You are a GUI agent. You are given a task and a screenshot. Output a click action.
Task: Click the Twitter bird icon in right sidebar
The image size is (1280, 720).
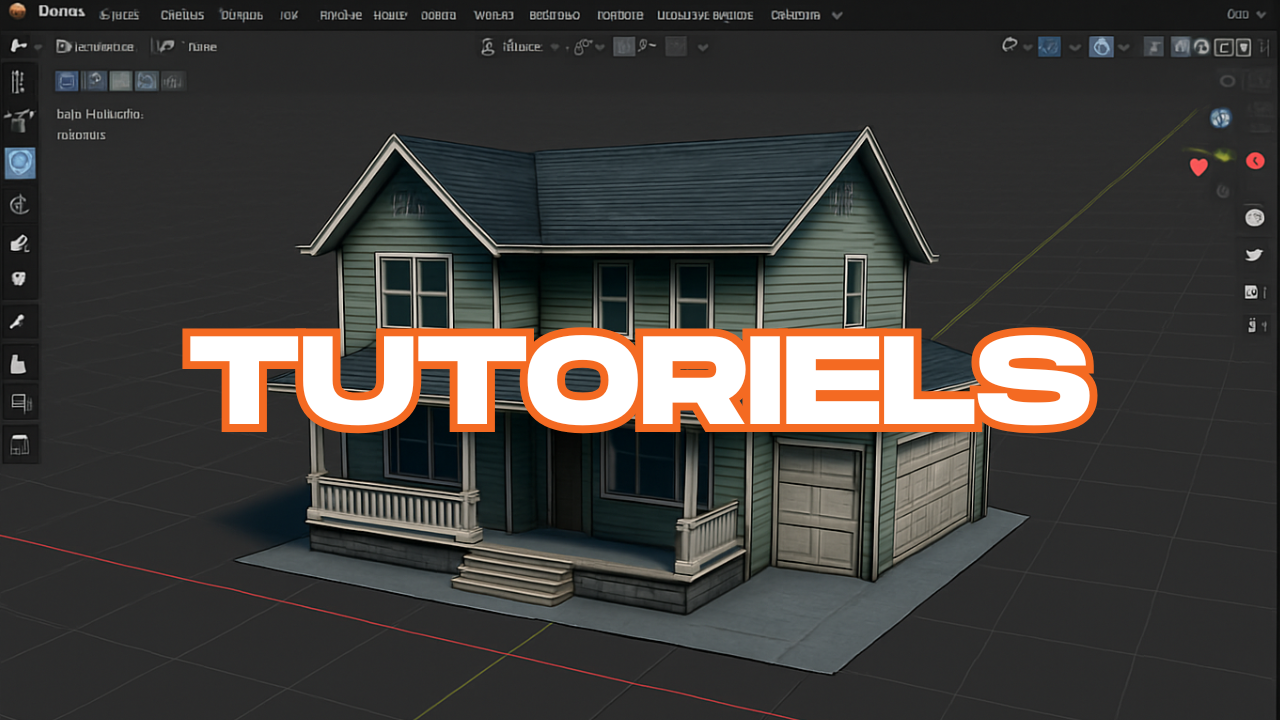click(1253, 255)
